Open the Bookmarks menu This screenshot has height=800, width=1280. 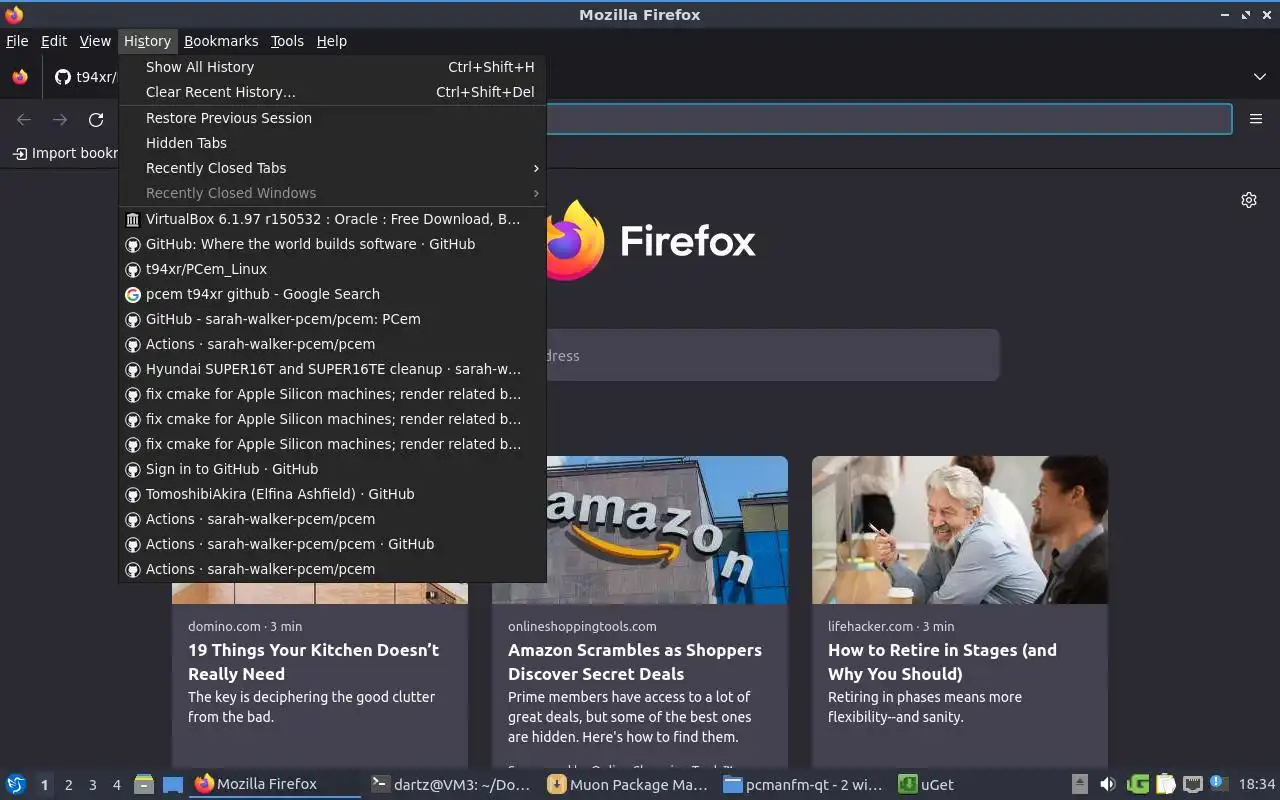[221, 41]
